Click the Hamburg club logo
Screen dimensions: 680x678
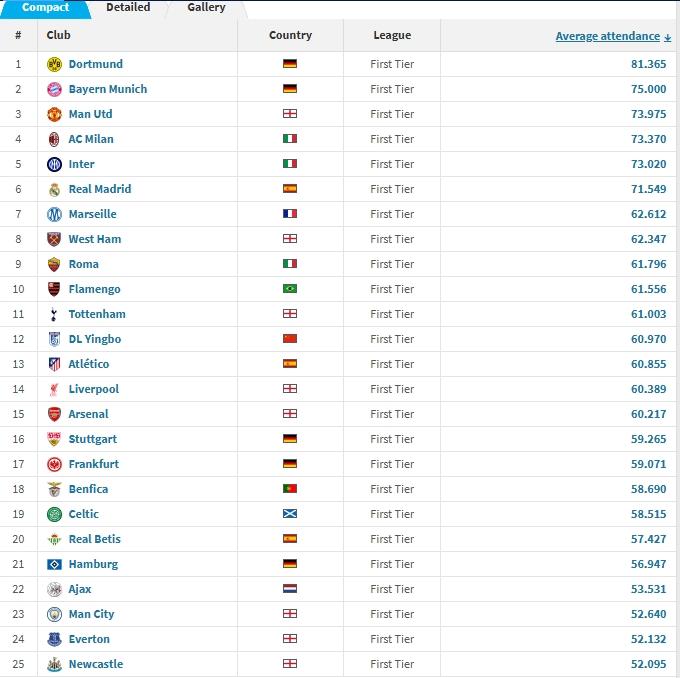pyautogui.click(x=54, y=564)
